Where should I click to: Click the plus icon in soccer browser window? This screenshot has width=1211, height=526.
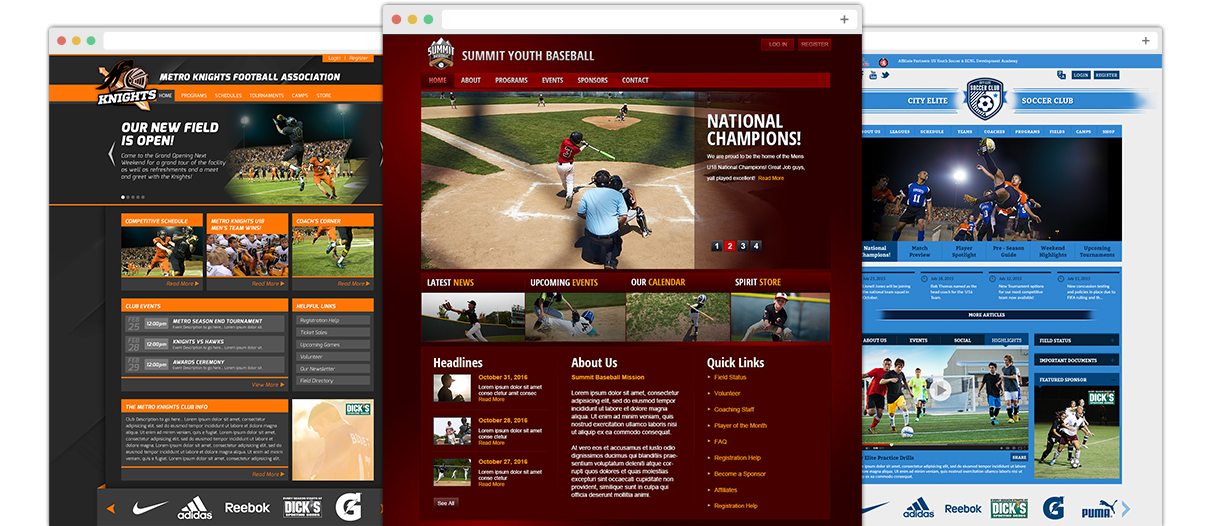1146,41
